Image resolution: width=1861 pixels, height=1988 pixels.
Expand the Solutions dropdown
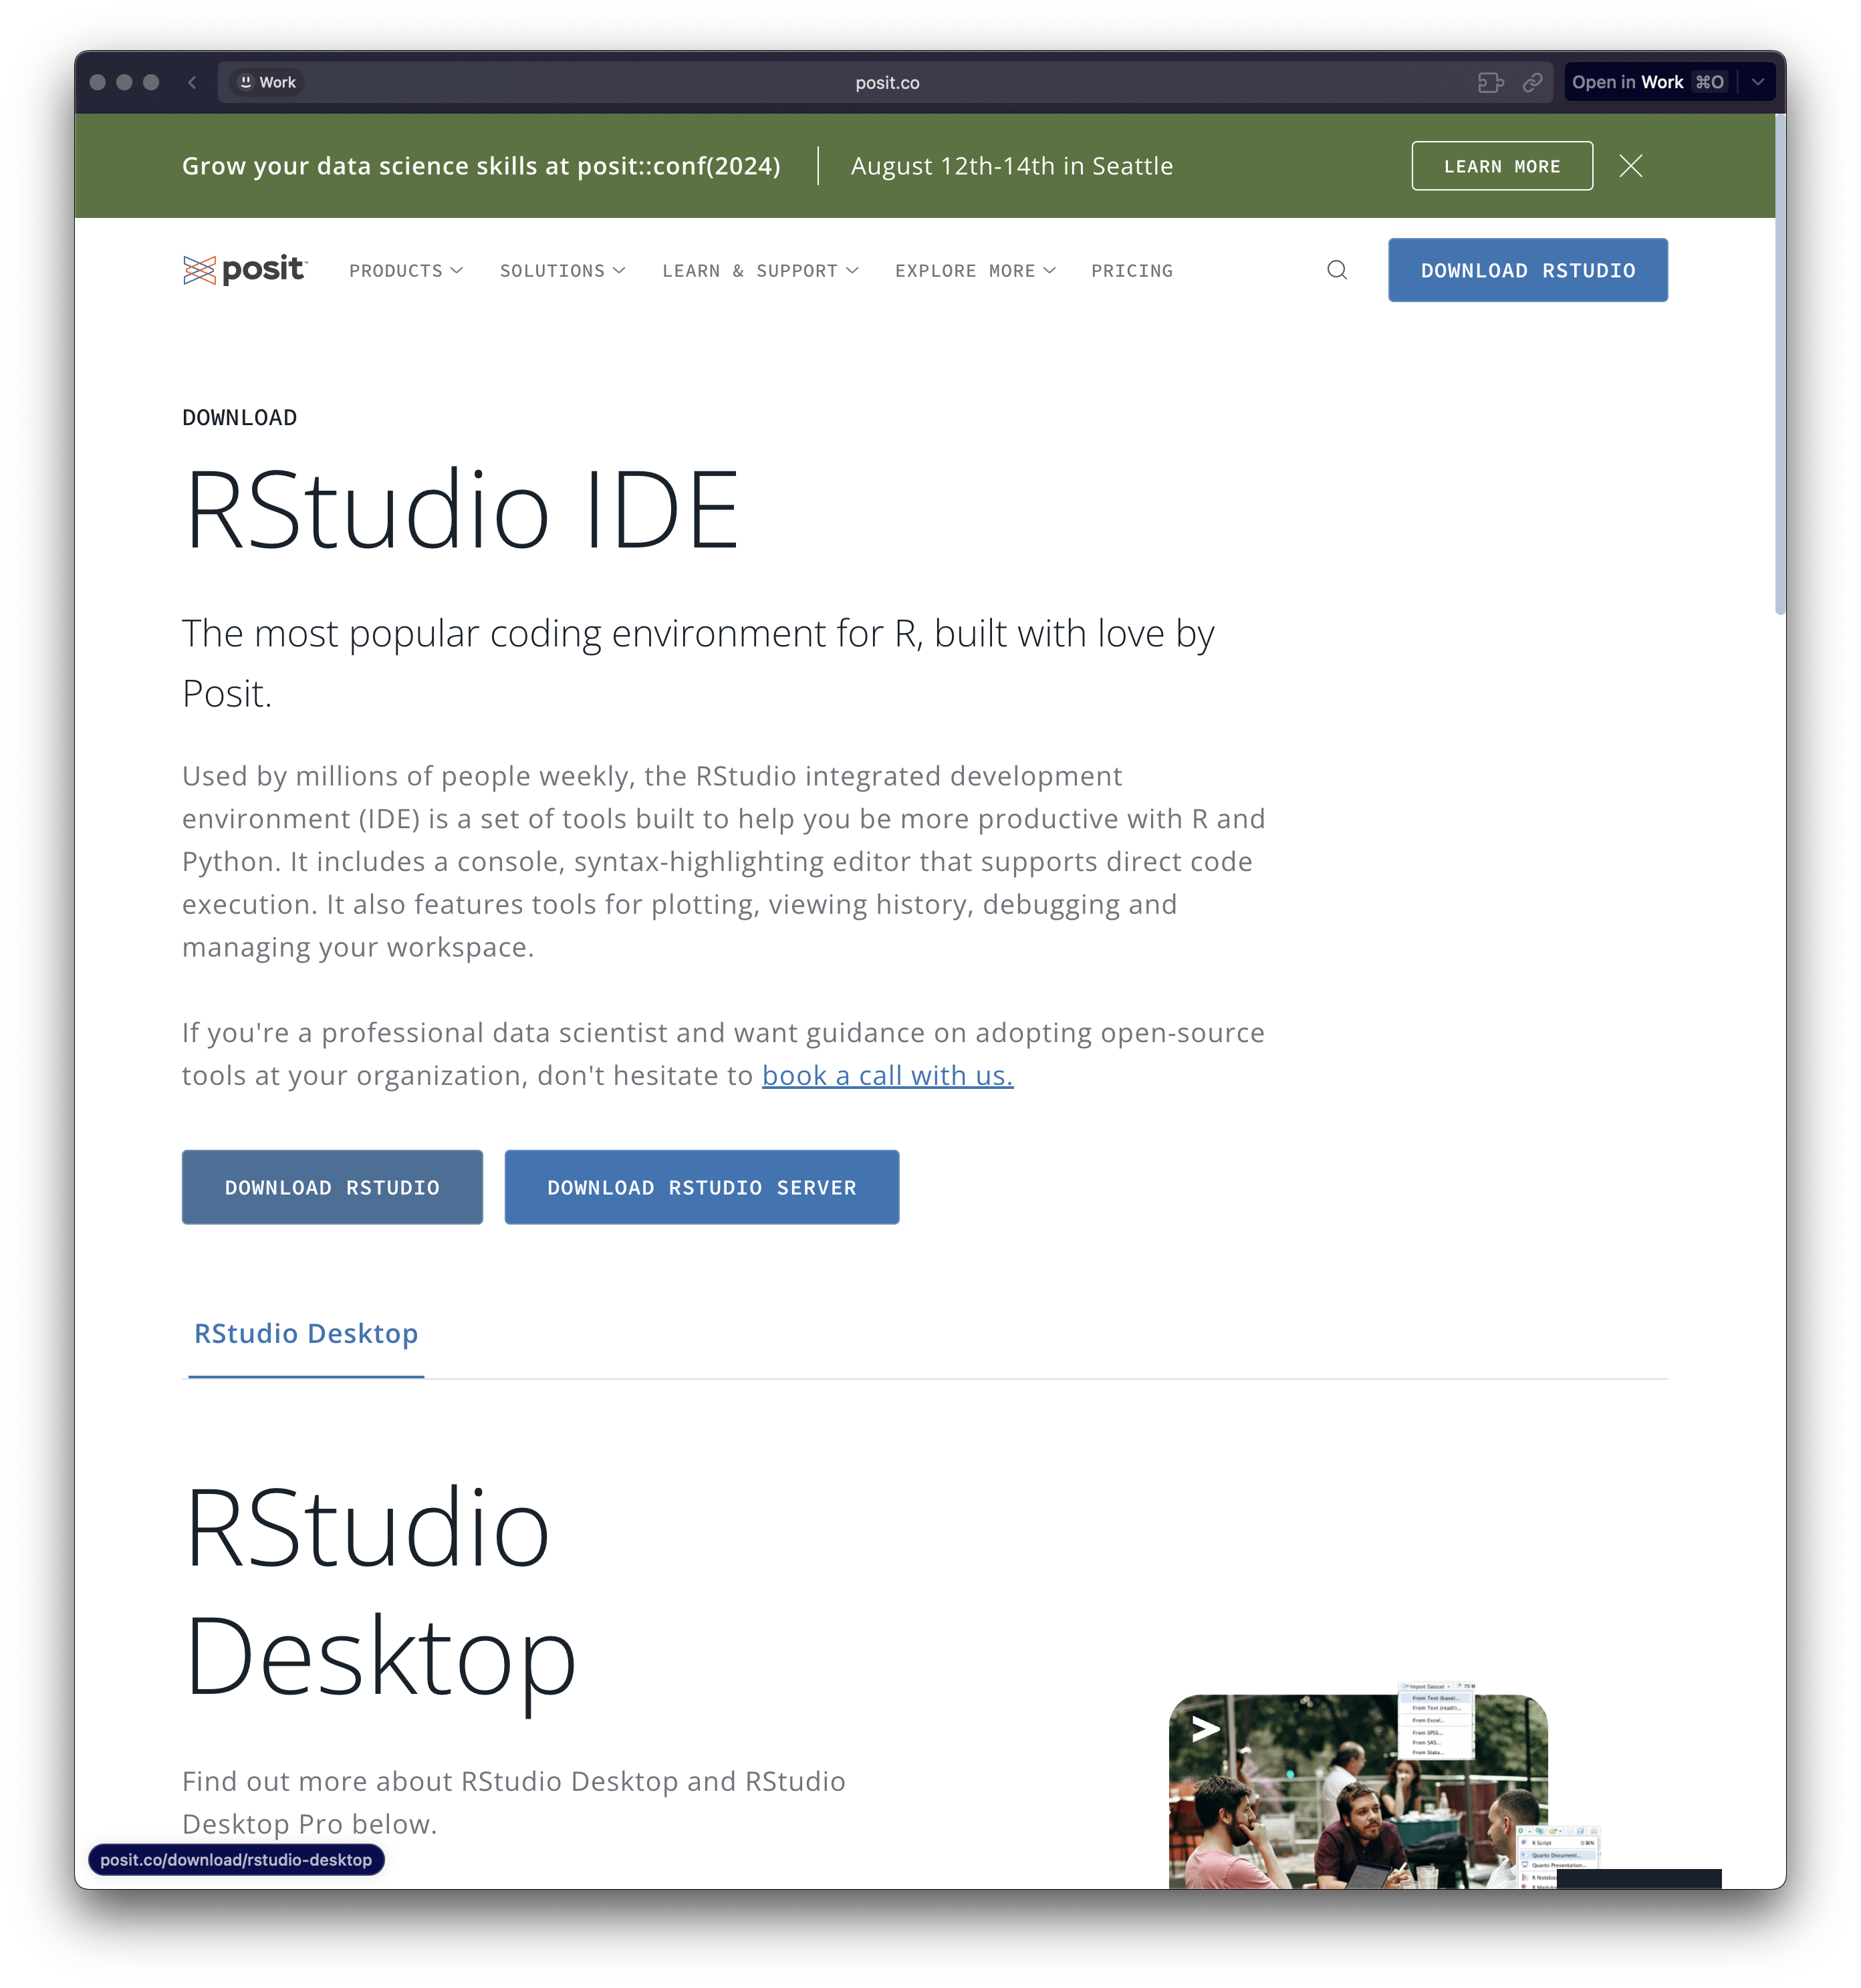pyautogui.click(x=562, y=270)
